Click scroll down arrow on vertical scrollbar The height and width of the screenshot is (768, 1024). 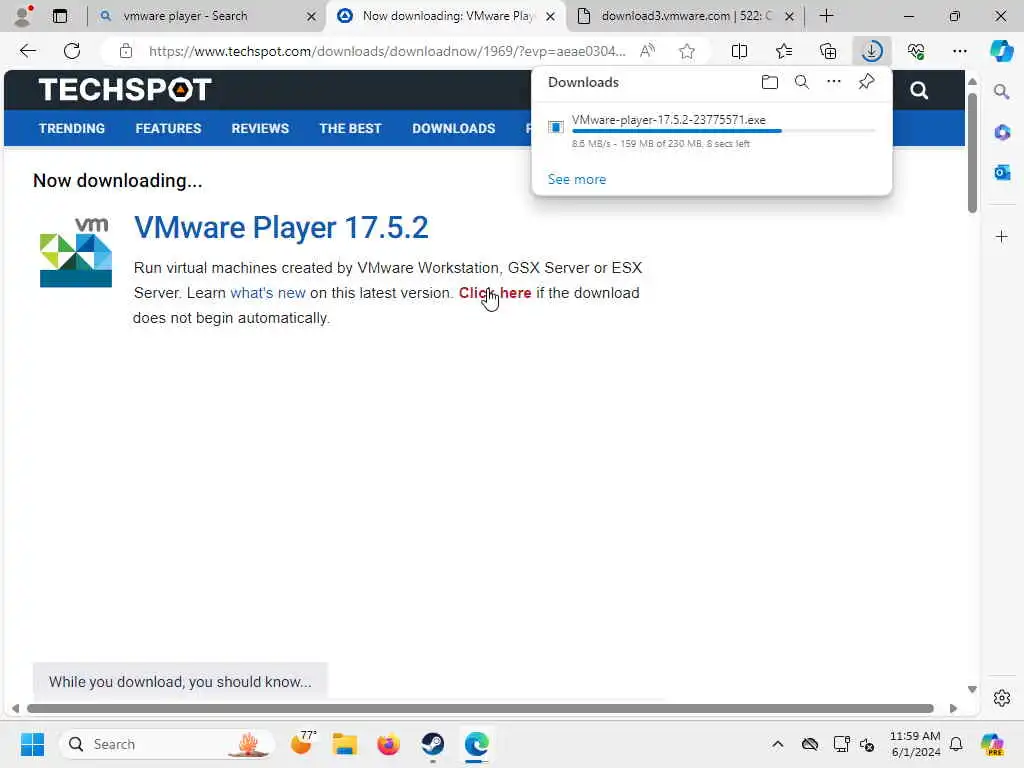(972, 690)
